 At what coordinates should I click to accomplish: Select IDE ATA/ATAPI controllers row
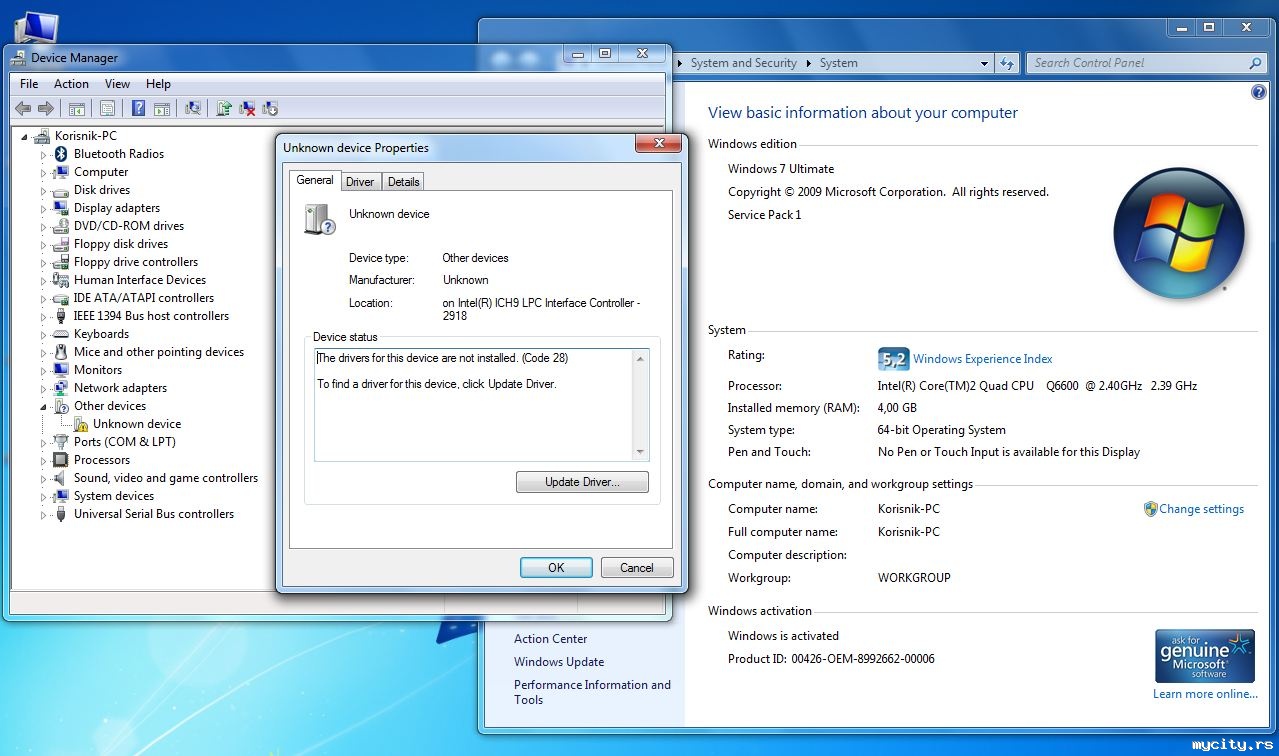[x=144, y=298]
